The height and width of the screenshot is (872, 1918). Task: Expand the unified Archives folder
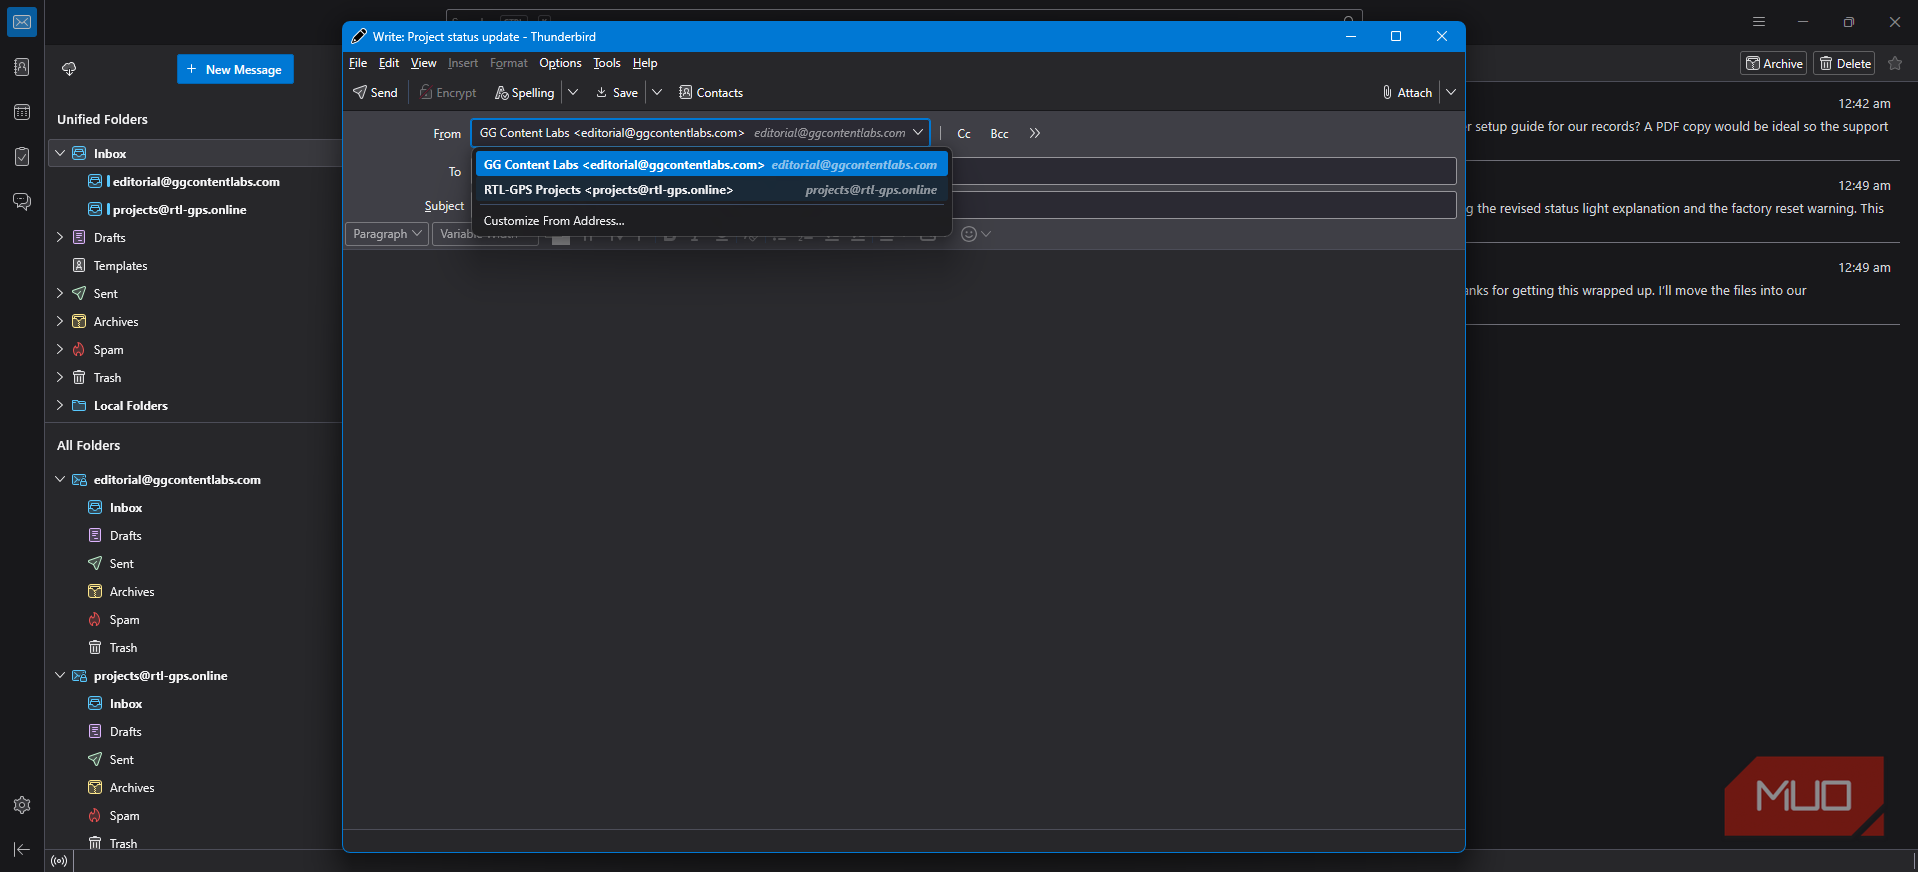[x=60, y=322]
